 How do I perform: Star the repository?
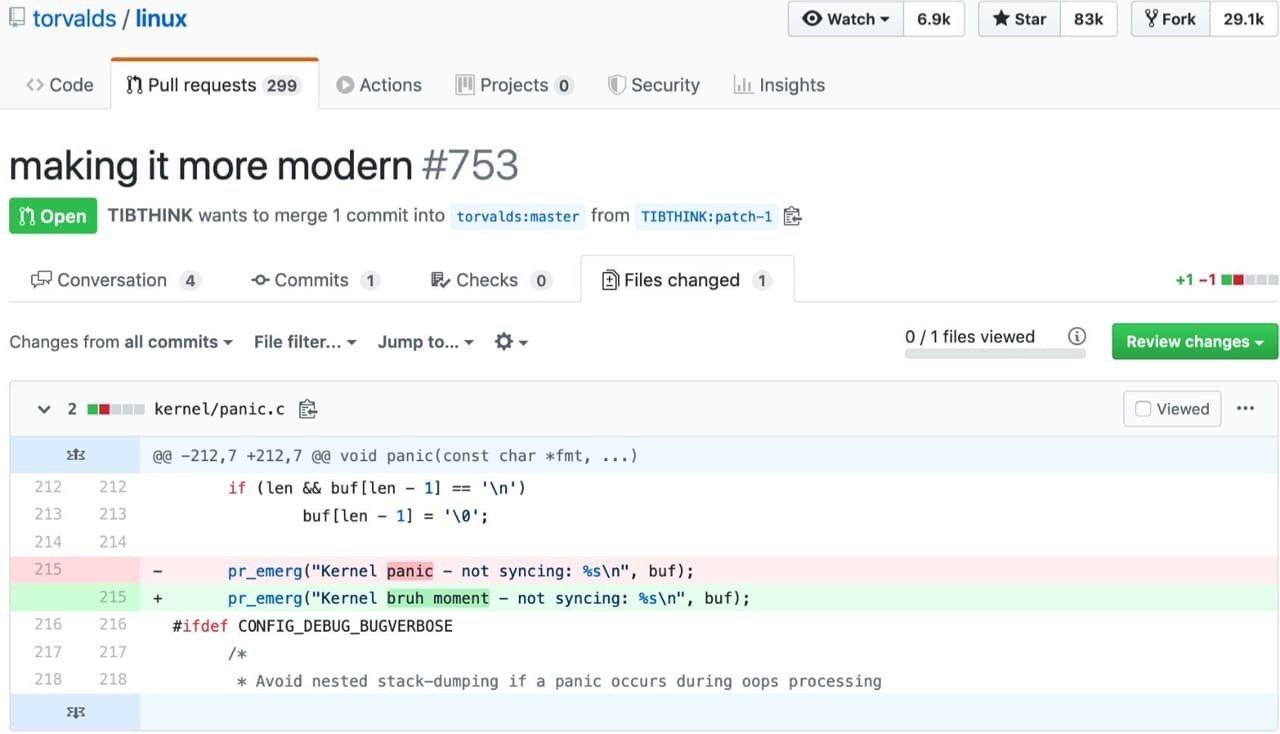pos(1019,19)
